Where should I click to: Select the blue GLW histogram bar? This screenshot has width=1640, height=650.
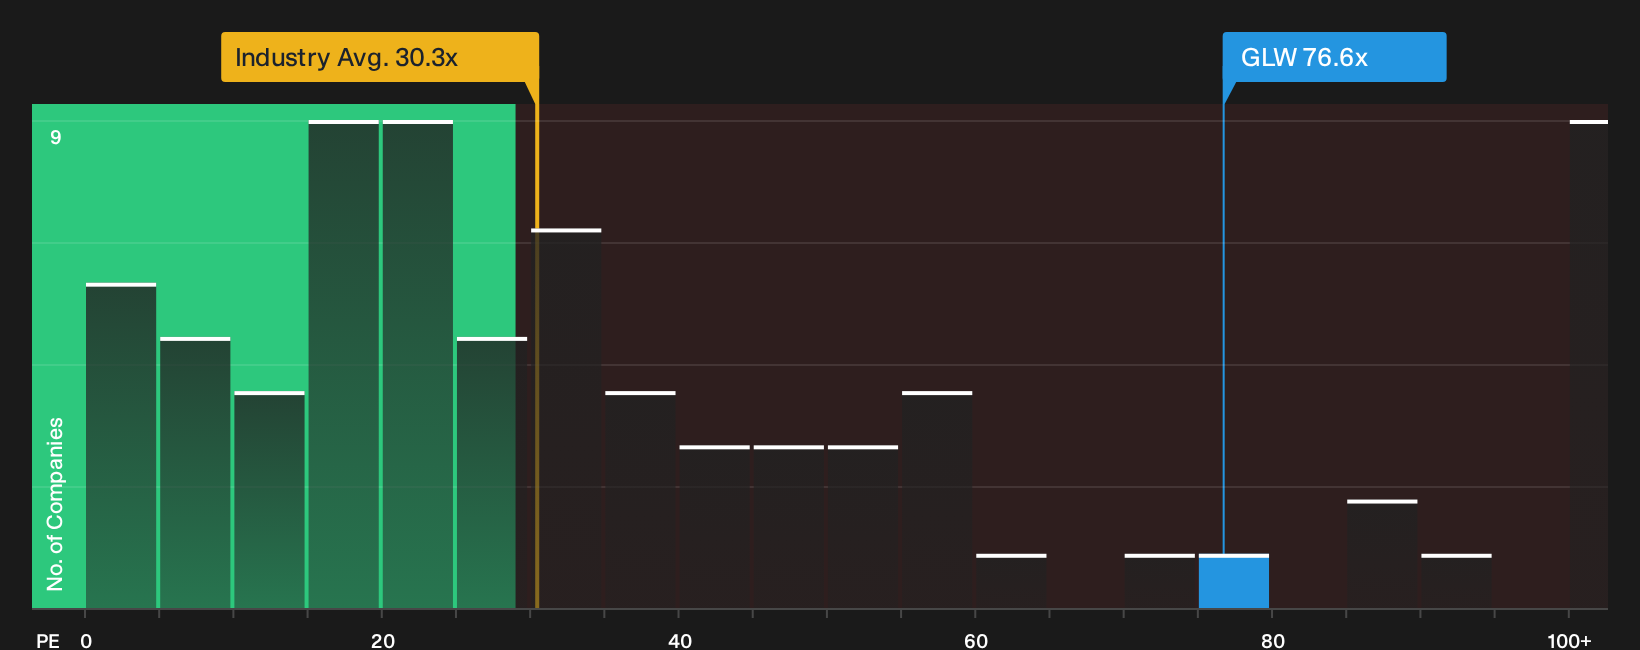tap(1234, 581)
